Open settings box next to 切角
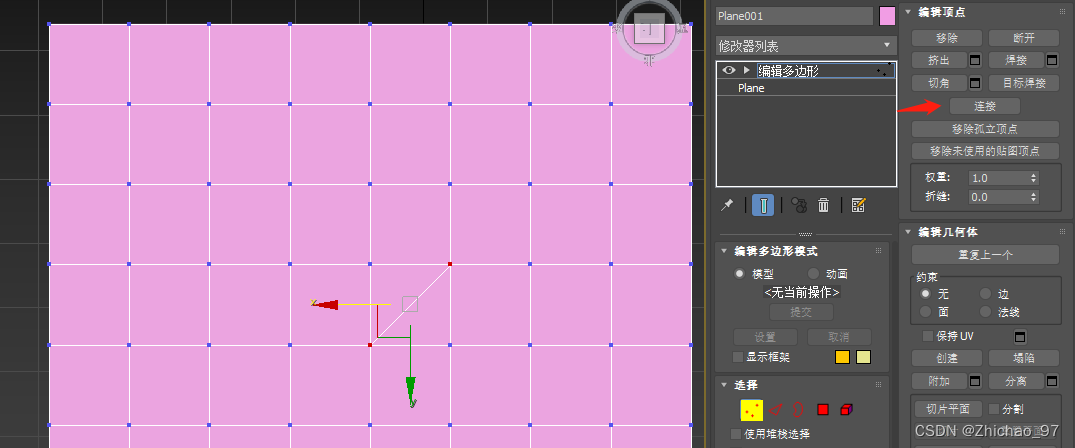 click(x=974, y=83)
